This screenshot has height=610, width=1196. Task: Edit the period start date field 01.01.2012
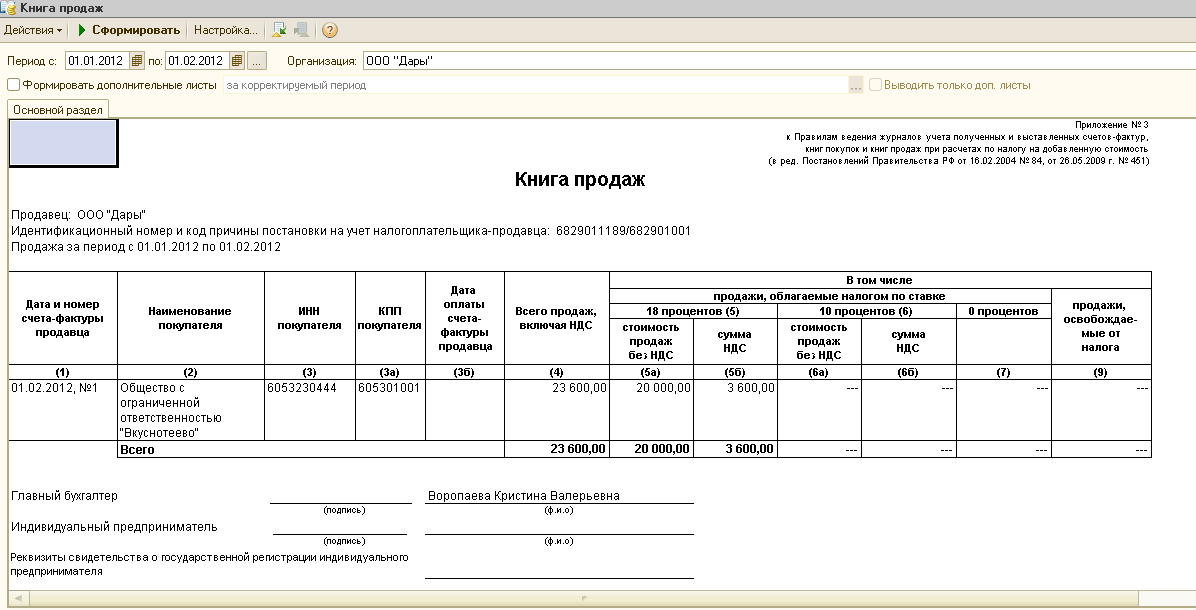tap(97, 61)
